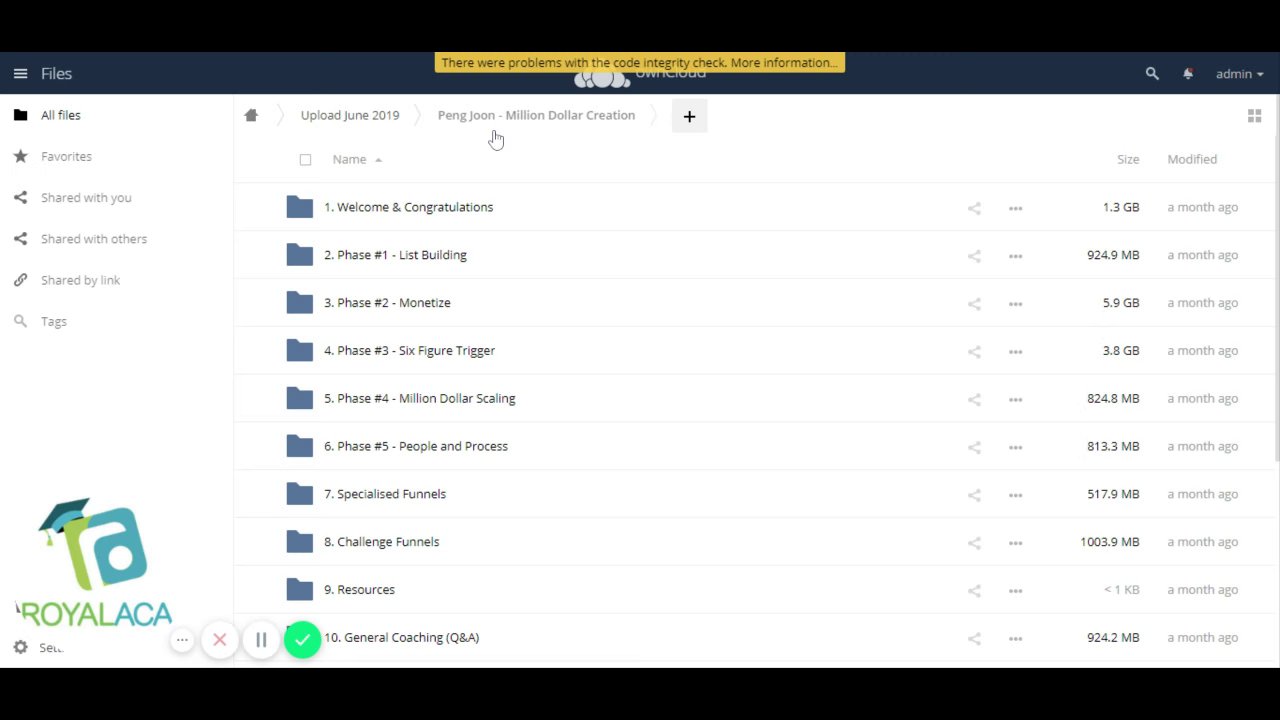Open the search magnifier in header
Image resolution: width=1280 pixels, height=720 pixels.
tap(1152, 73)
